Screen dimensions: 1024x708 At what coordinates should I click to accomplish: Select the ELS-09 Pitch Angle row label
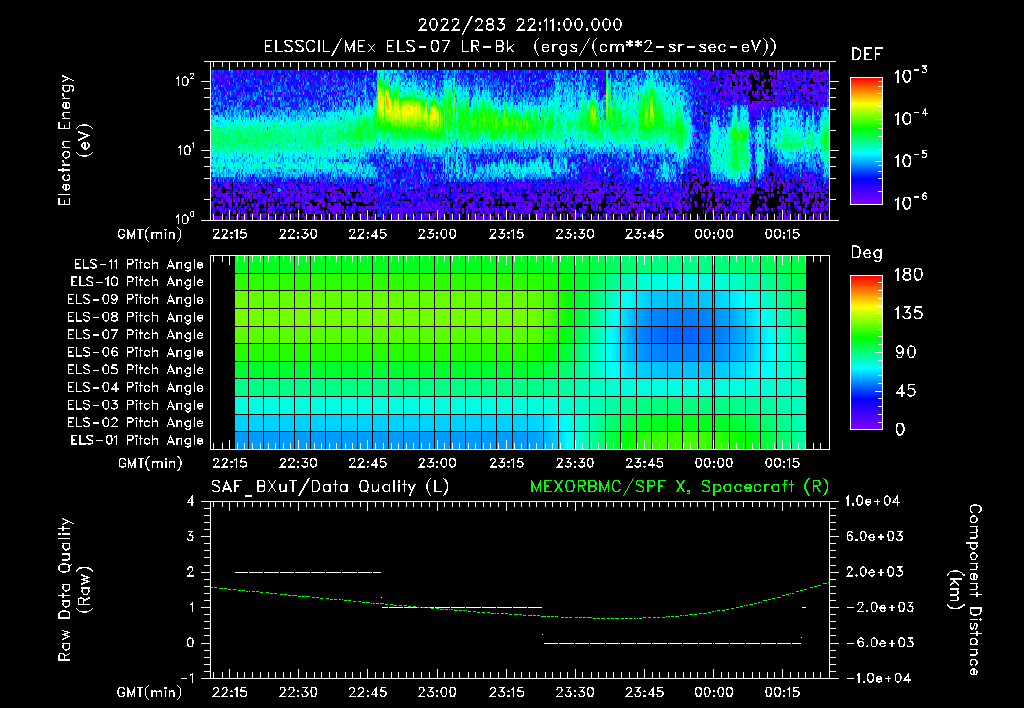(x=136, y=300)
